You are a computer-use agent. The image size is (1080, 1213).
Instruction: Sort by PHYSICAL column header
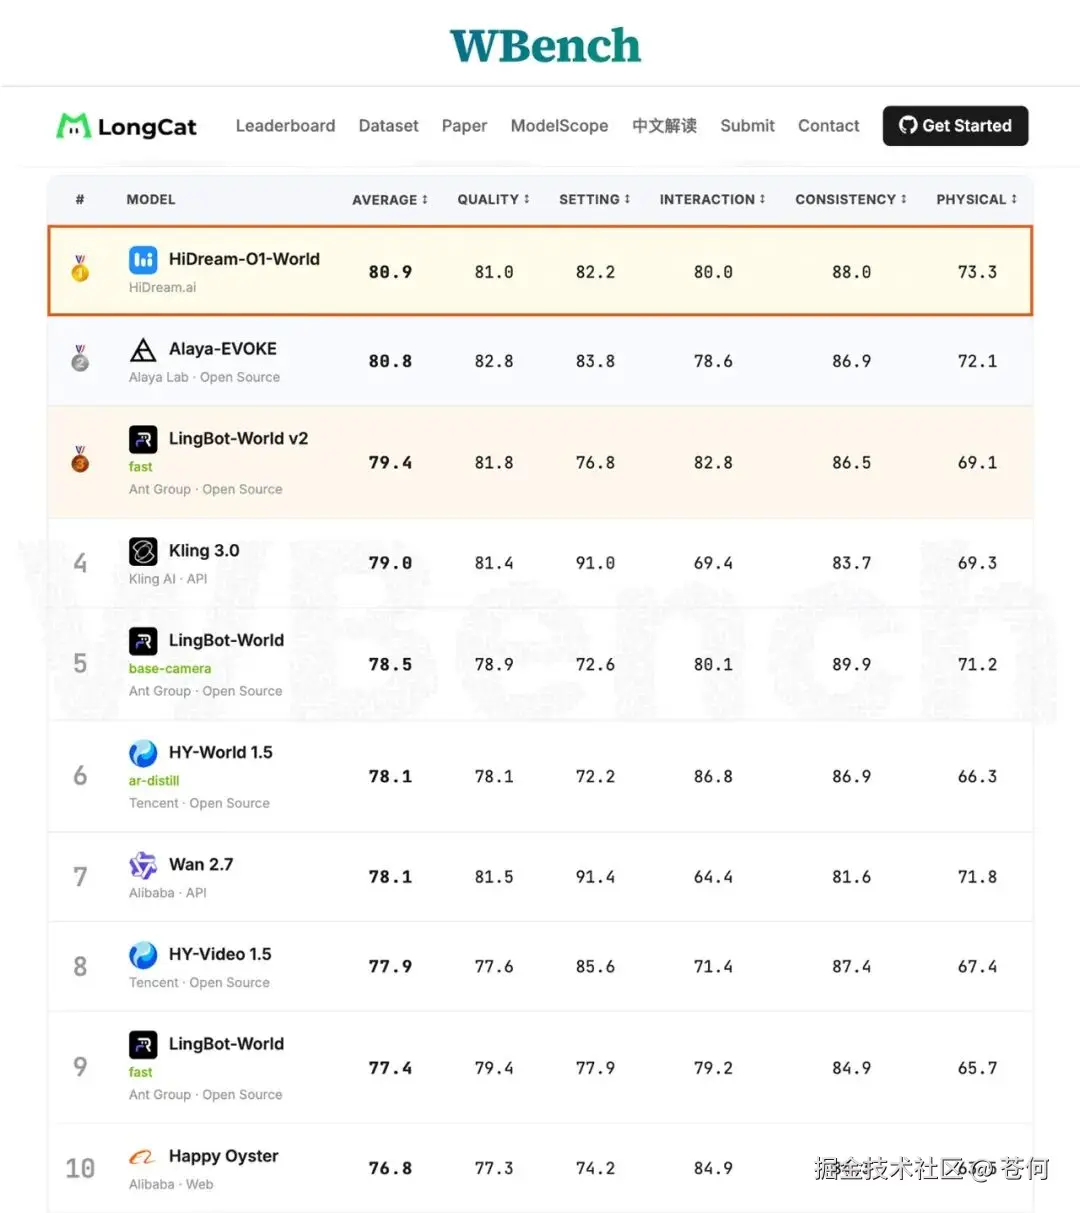pyautogui.click(x=976, y=199)
